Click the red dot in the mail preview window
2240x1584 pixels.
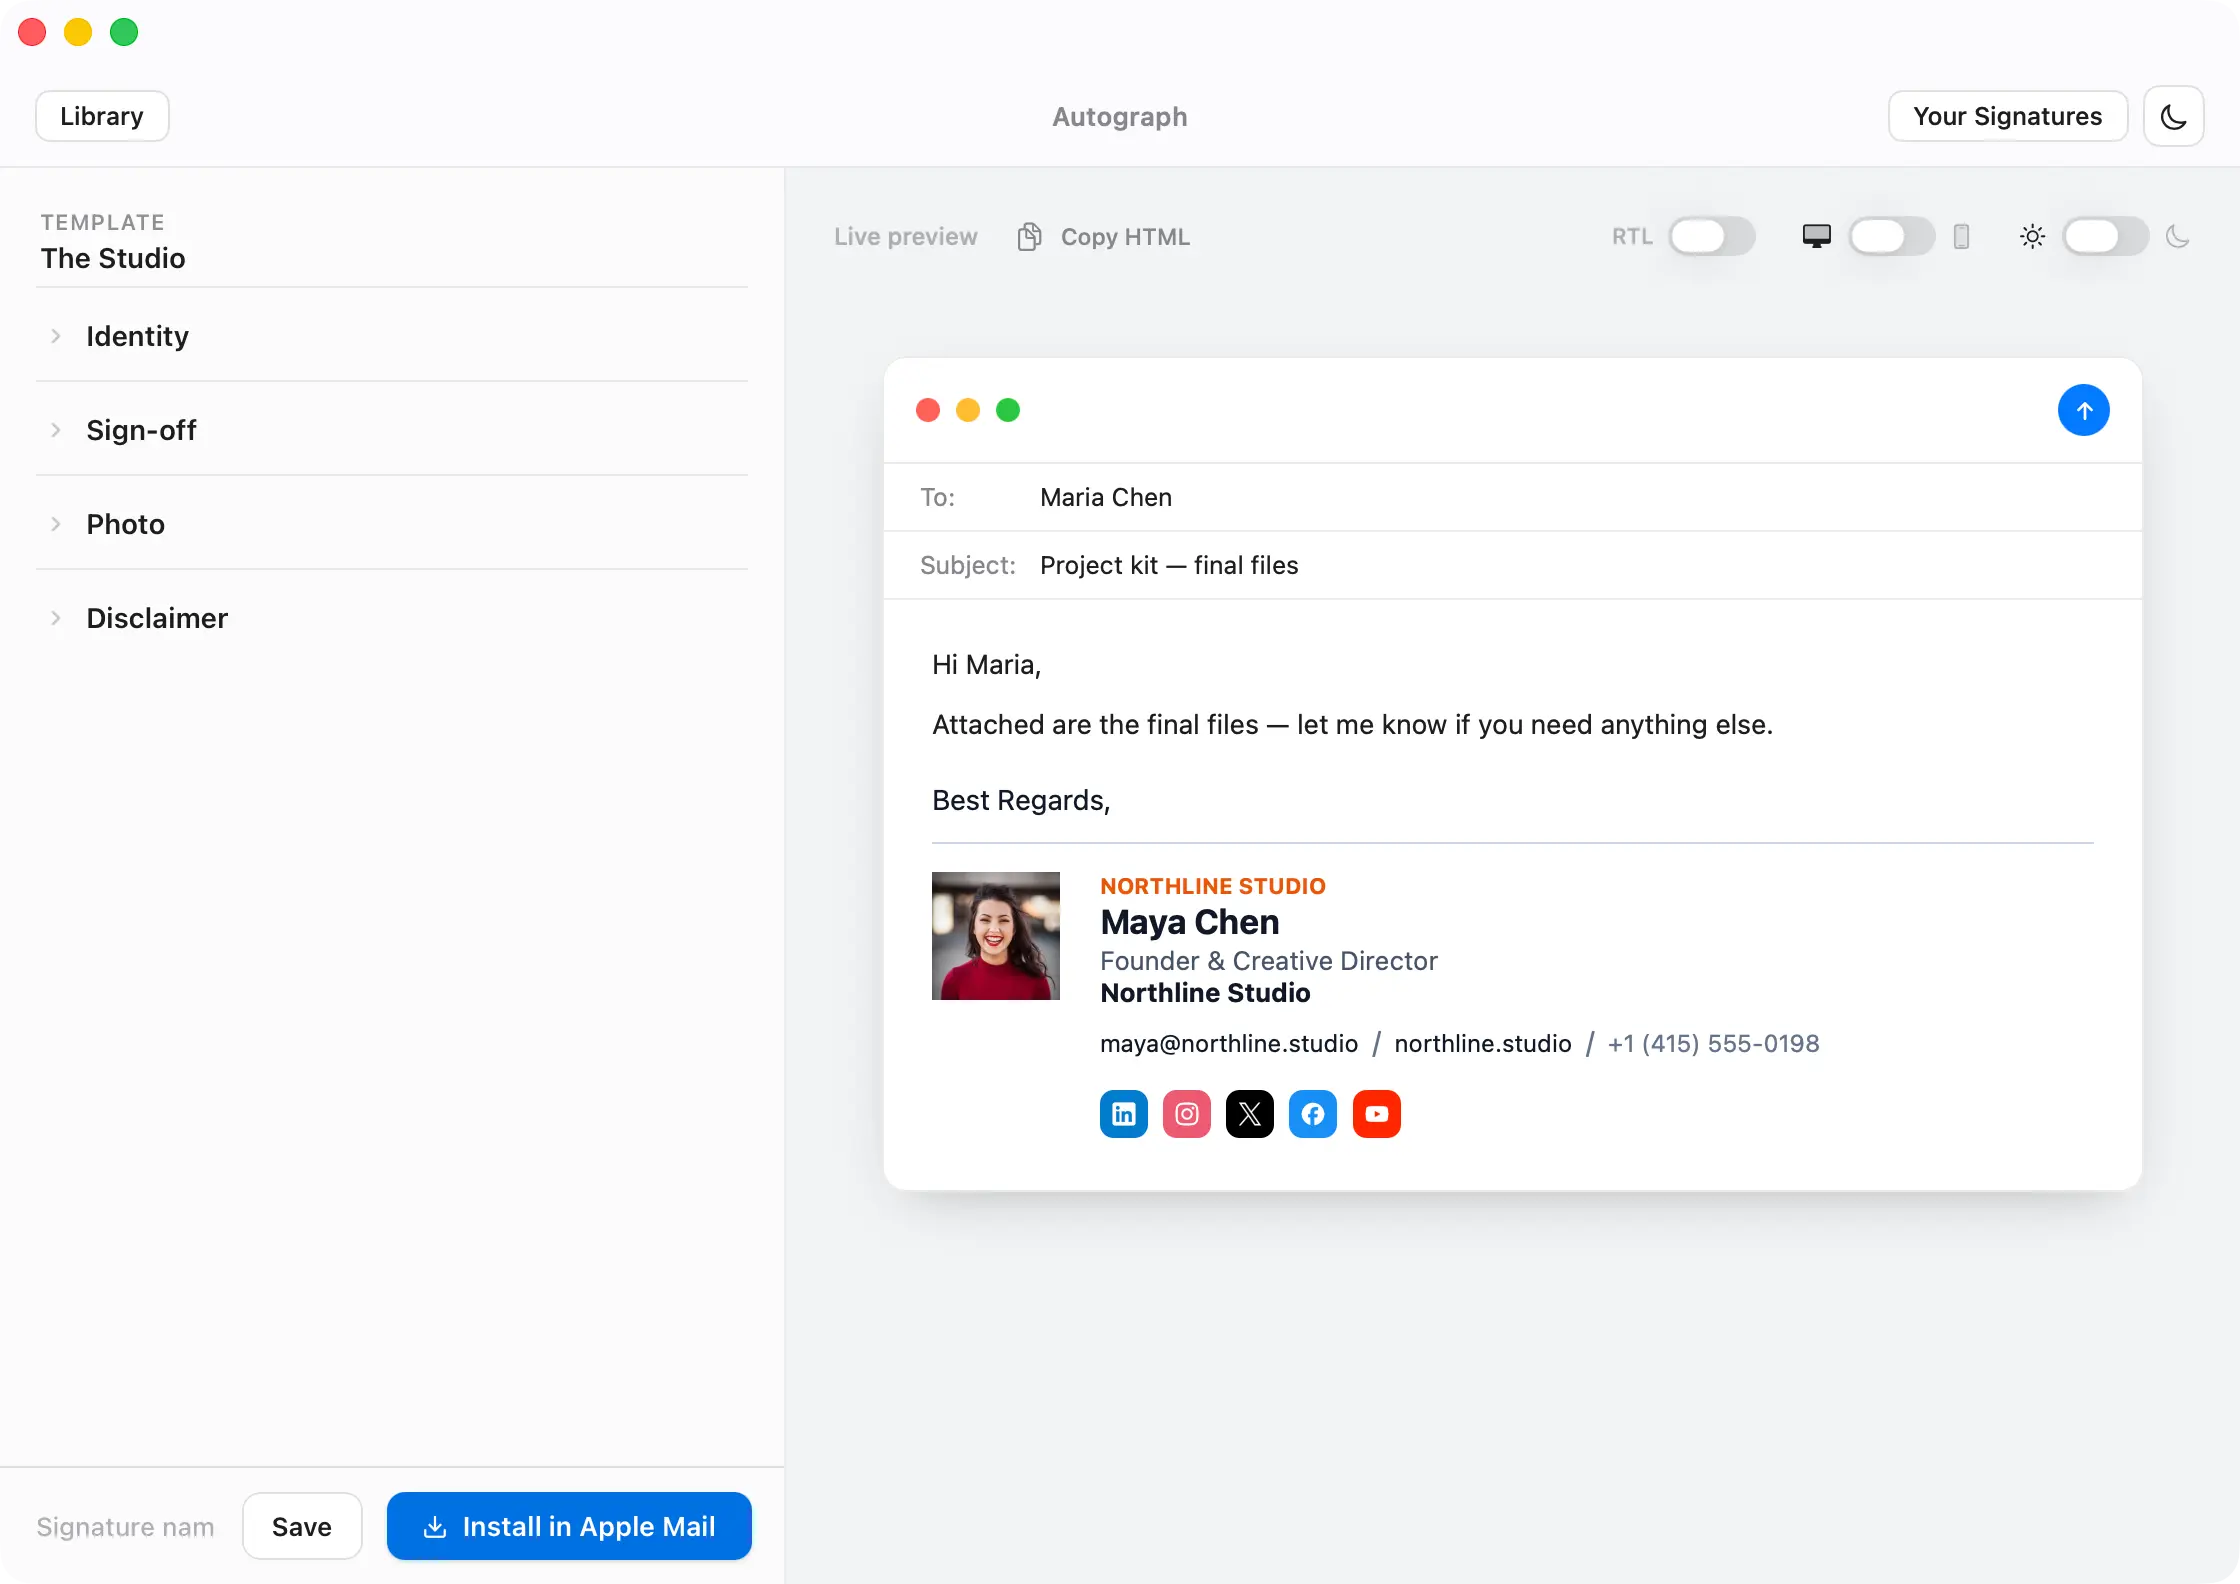(x=927, y=410)
